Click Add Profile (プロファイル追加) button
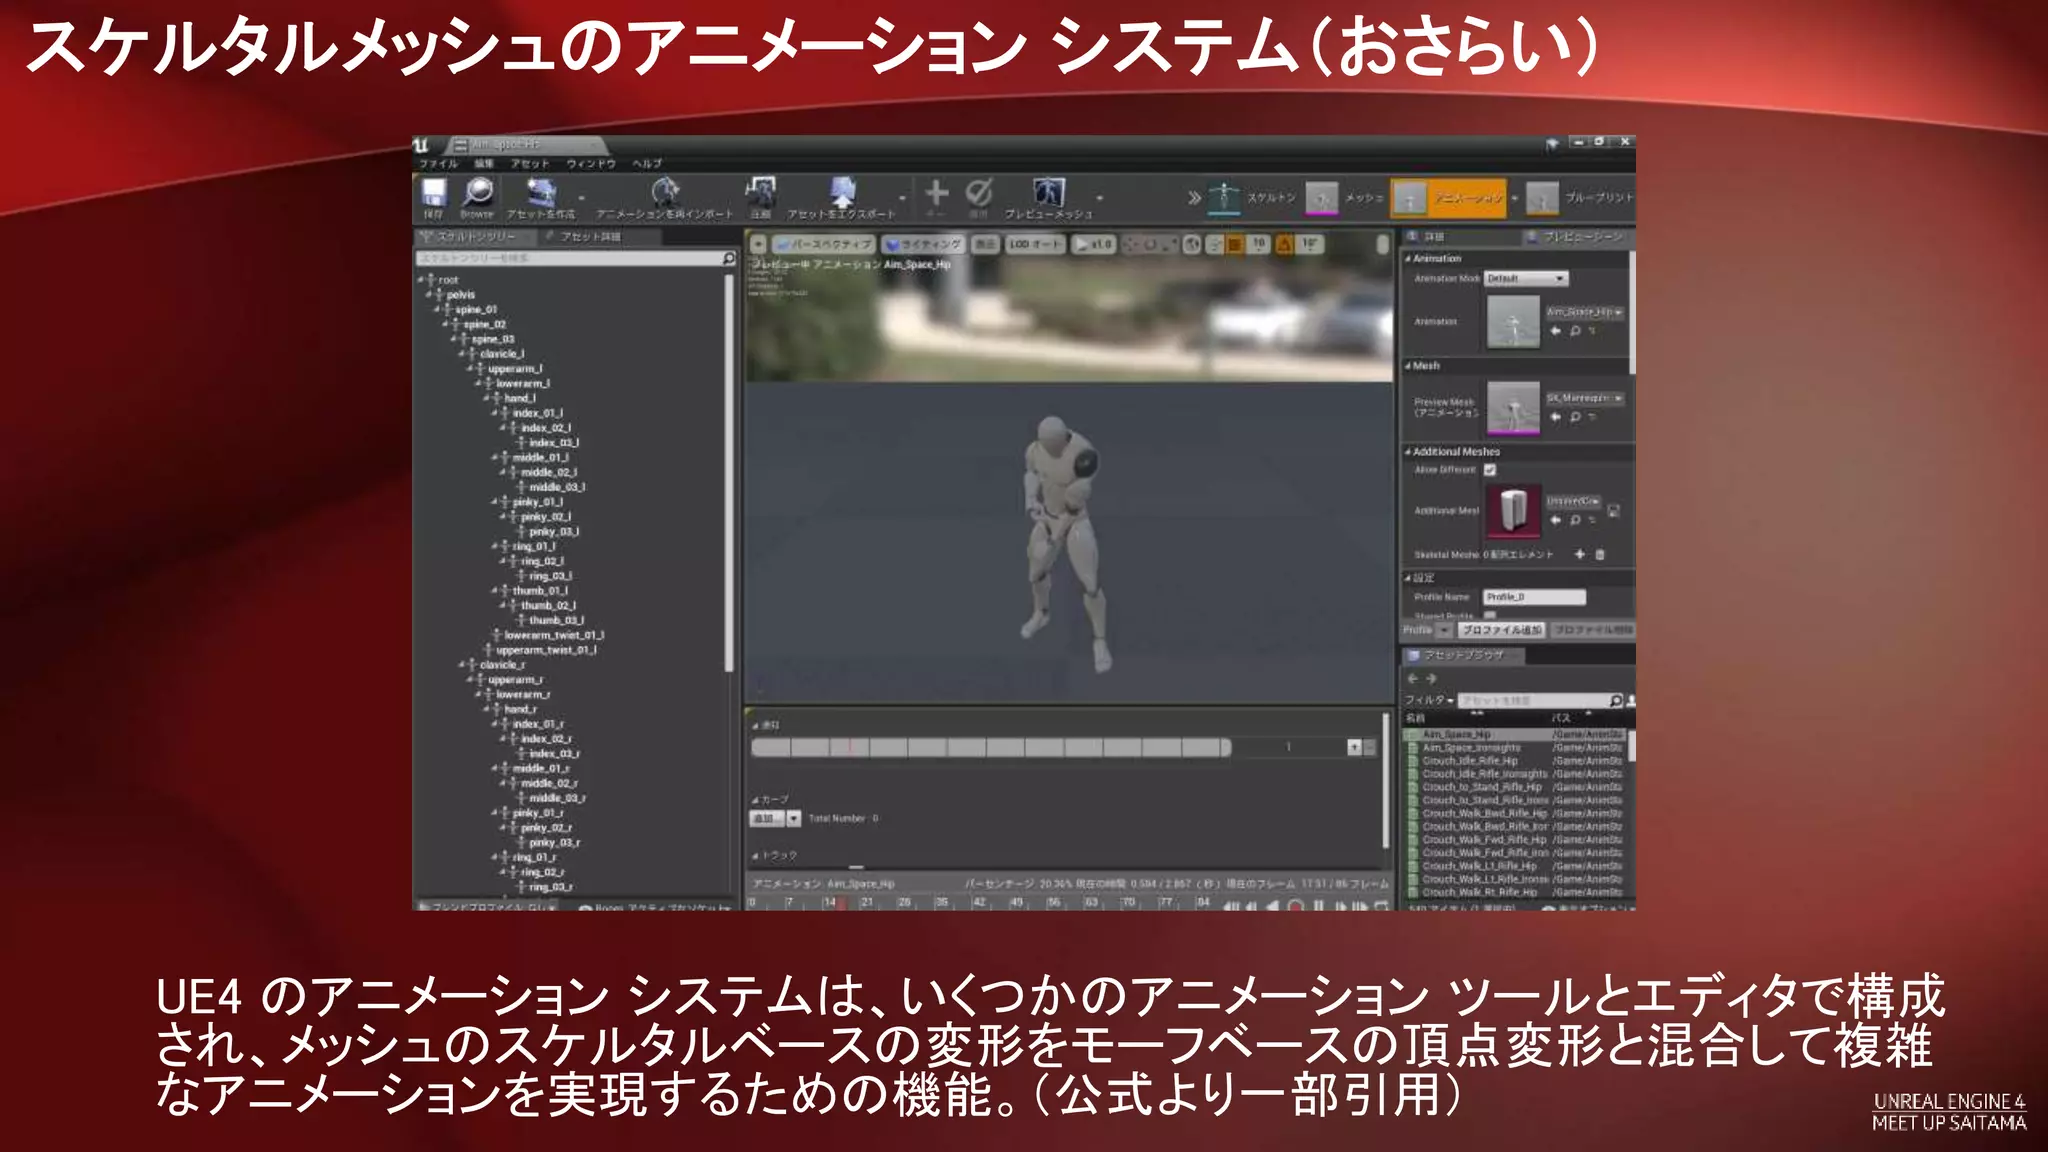Viewport: 2048px width, 1152px height. [x=1502, y=630]
